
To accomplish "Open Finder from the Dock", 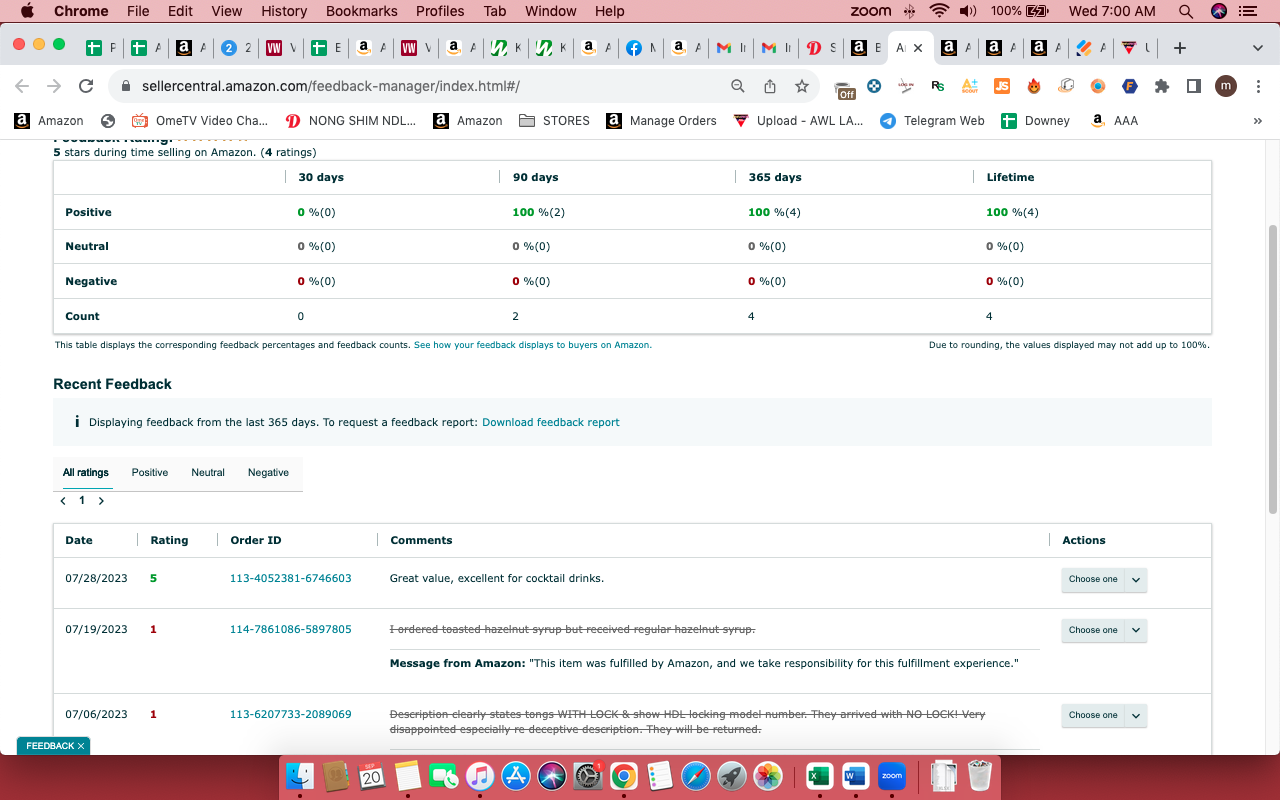I will (300, 775).
